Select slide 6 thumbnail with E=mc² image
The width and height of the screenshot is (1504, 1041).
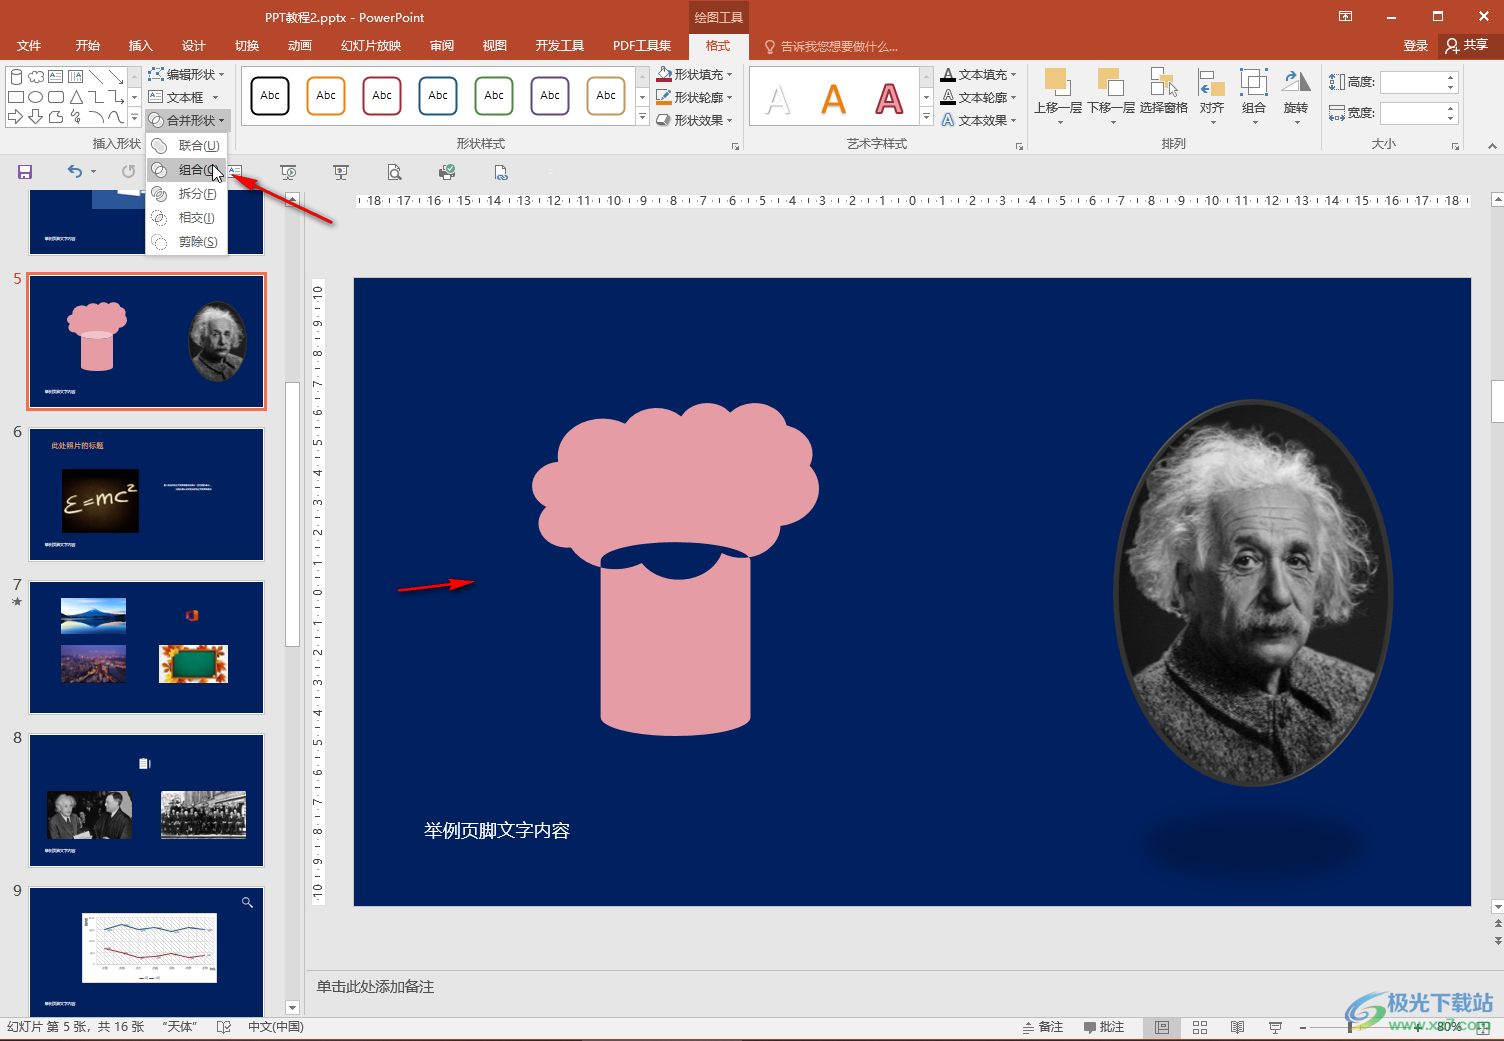146,495
